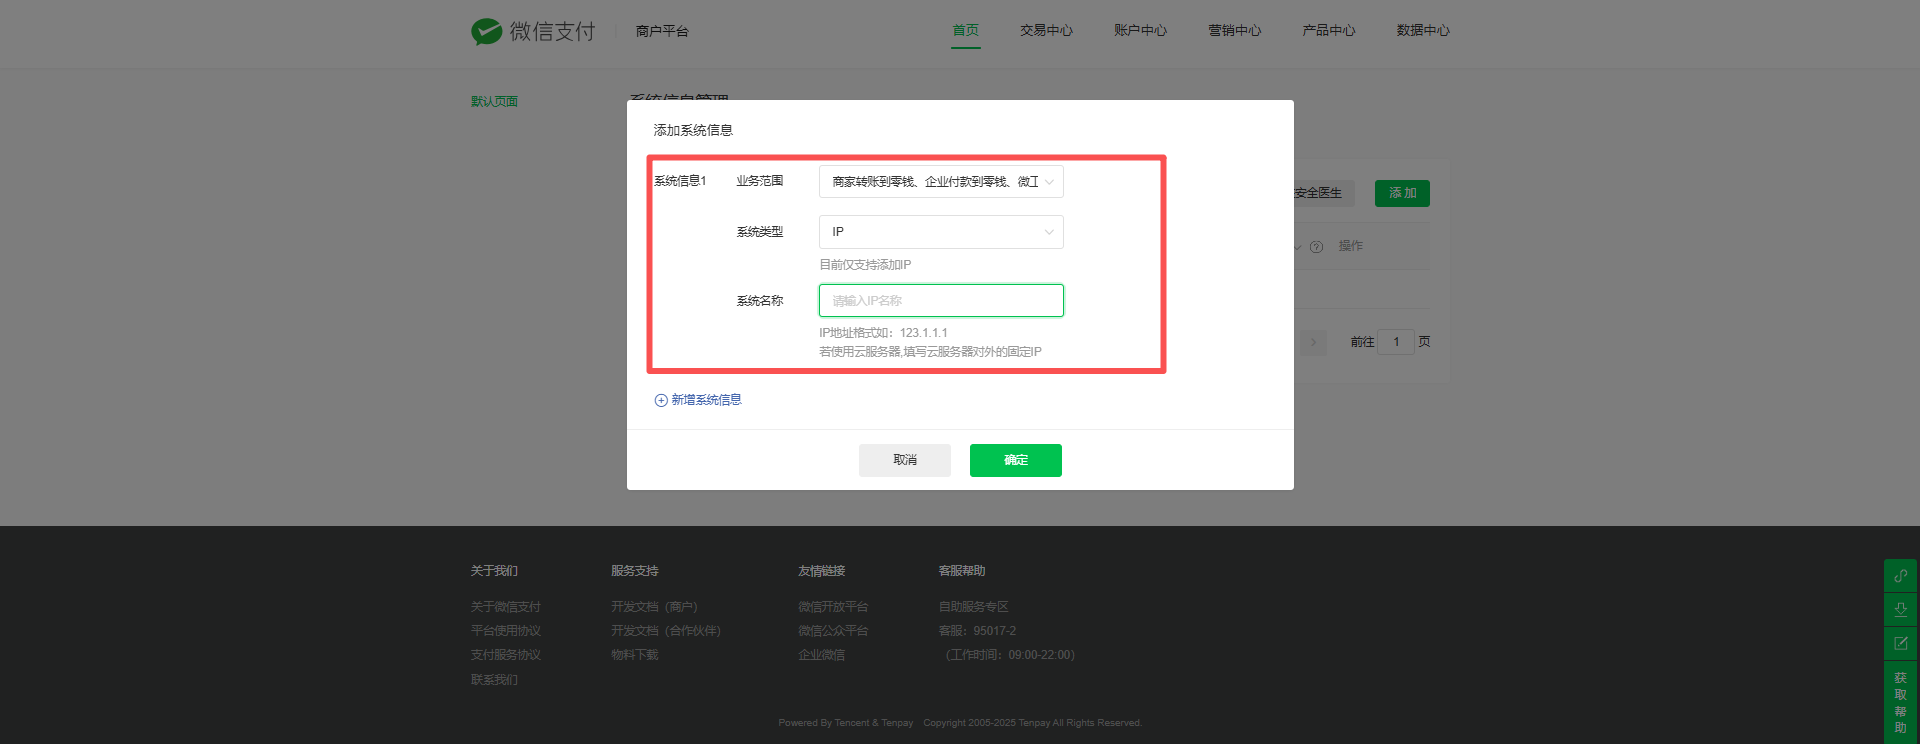
Task: Switch to 交易中心 in the navigation
Action: tap(1046, 31)
